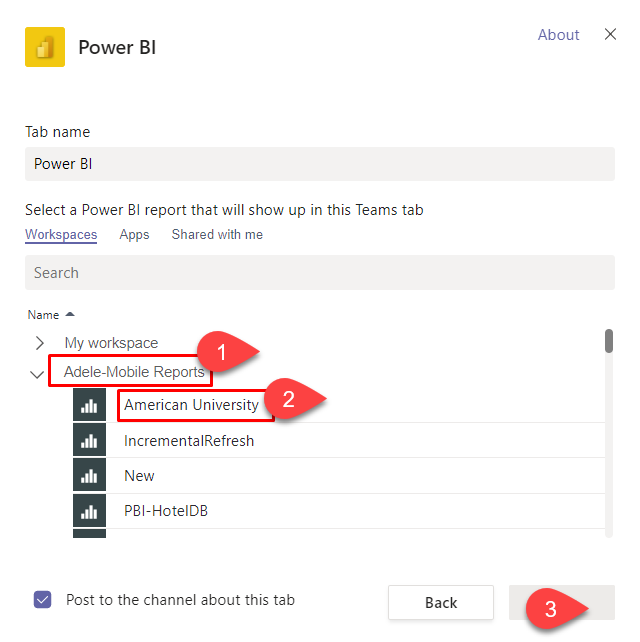The height and width of the screenshot is (642, 640).
Task: Click the PBI-HotelDB report icon
Action: point(89,511)
